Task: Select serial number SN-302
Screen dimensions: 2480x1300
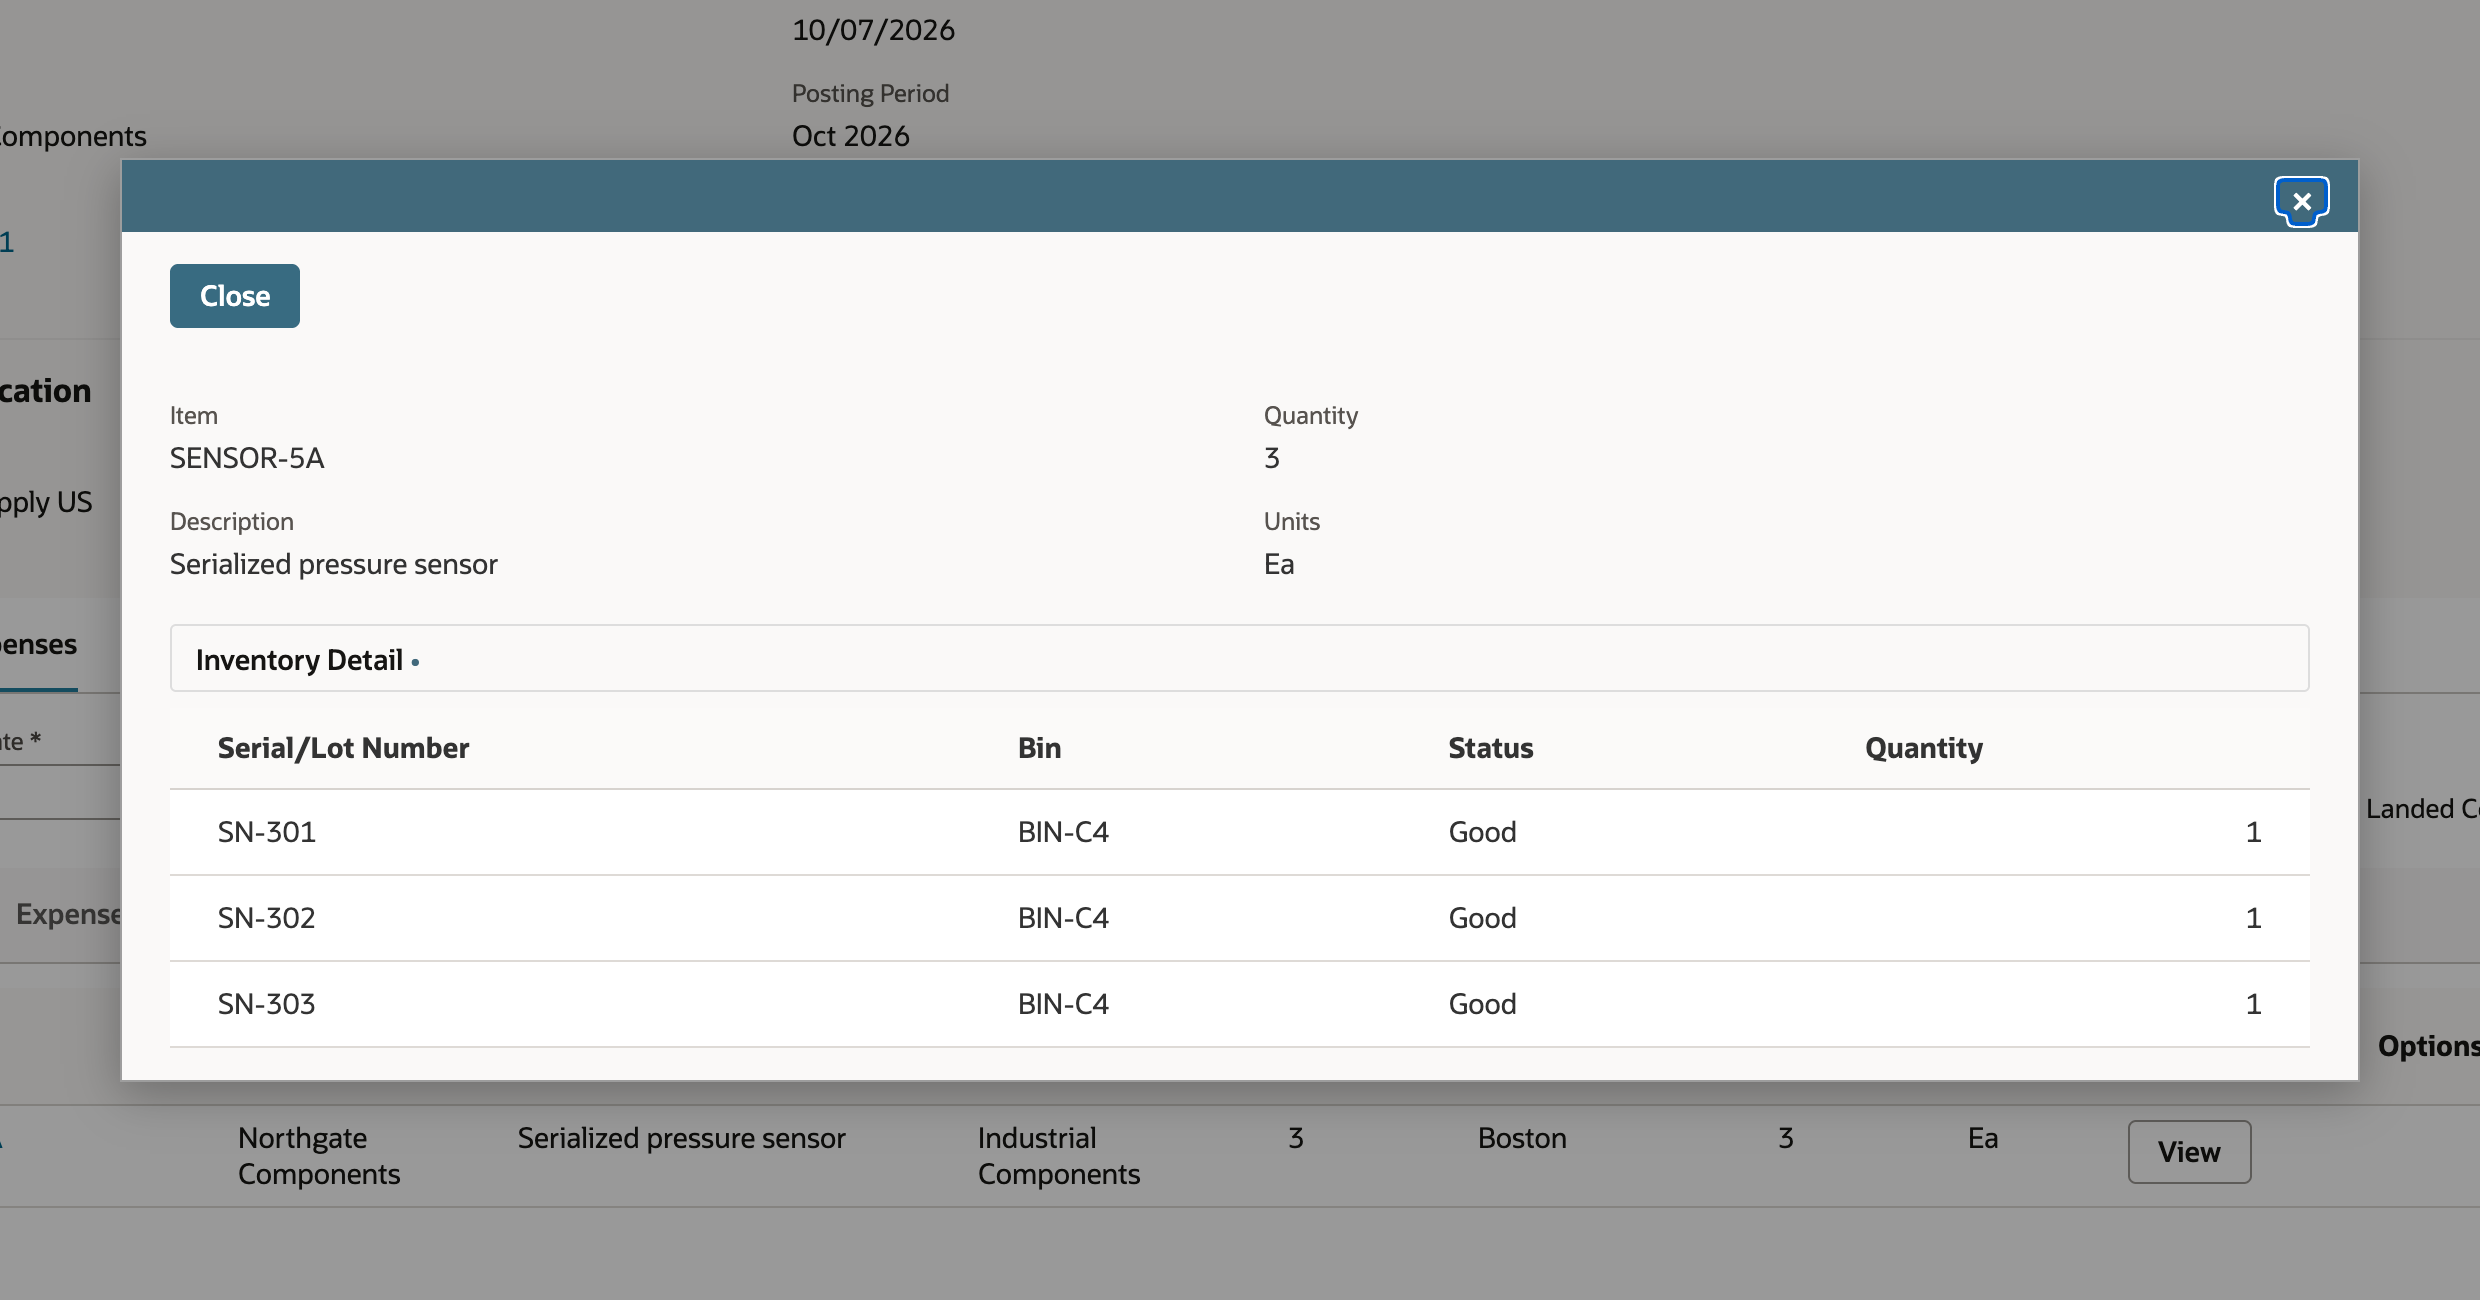Action: 267,918
